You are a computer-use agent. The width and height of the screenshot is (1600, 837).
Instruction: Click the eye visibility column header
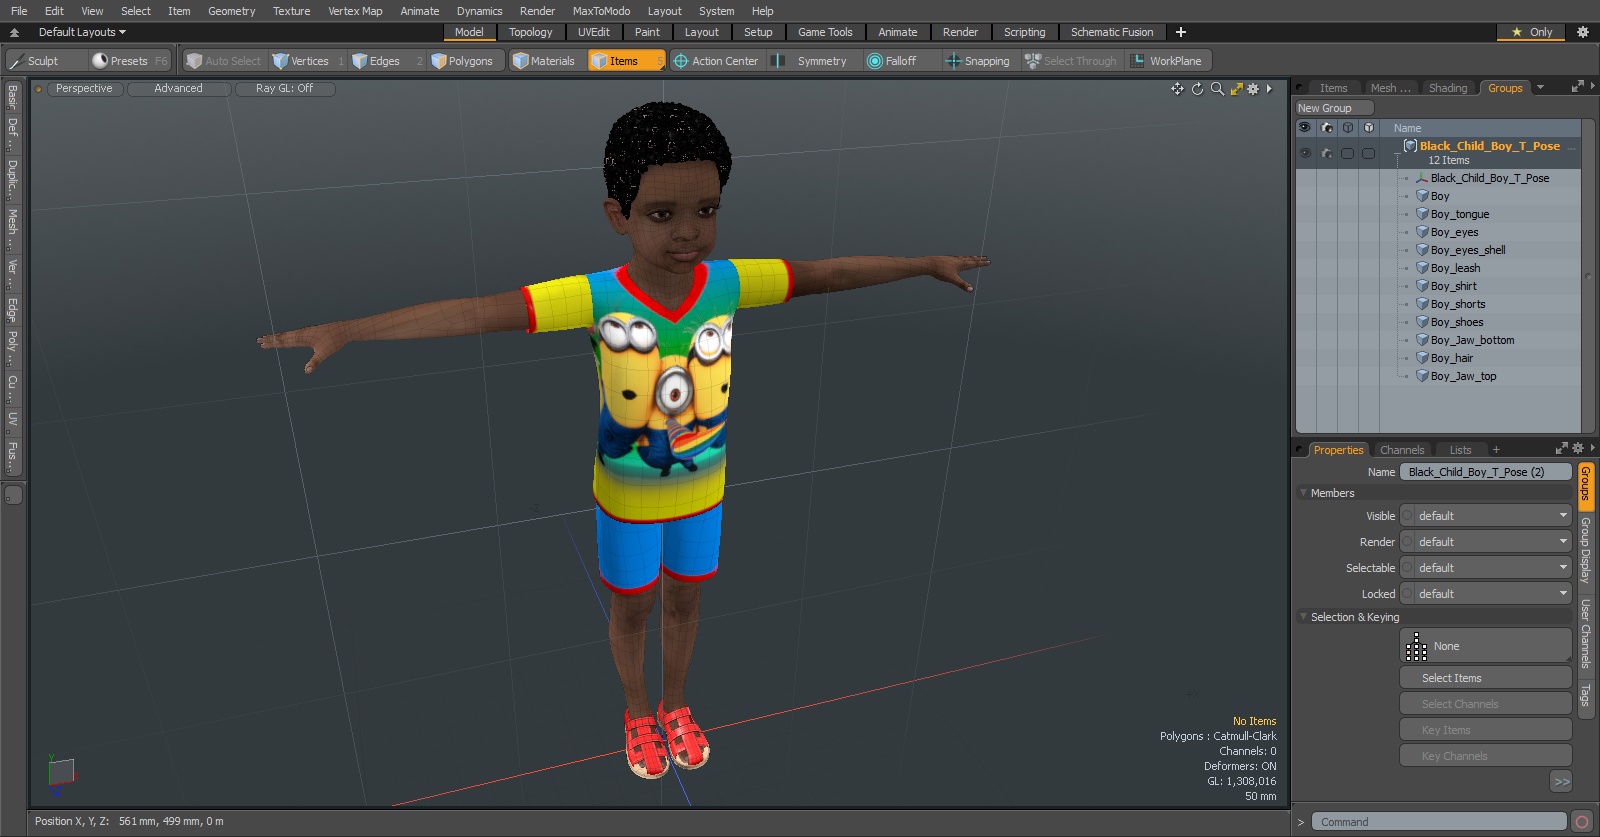pyautogui.click(x=1305, y=128)
